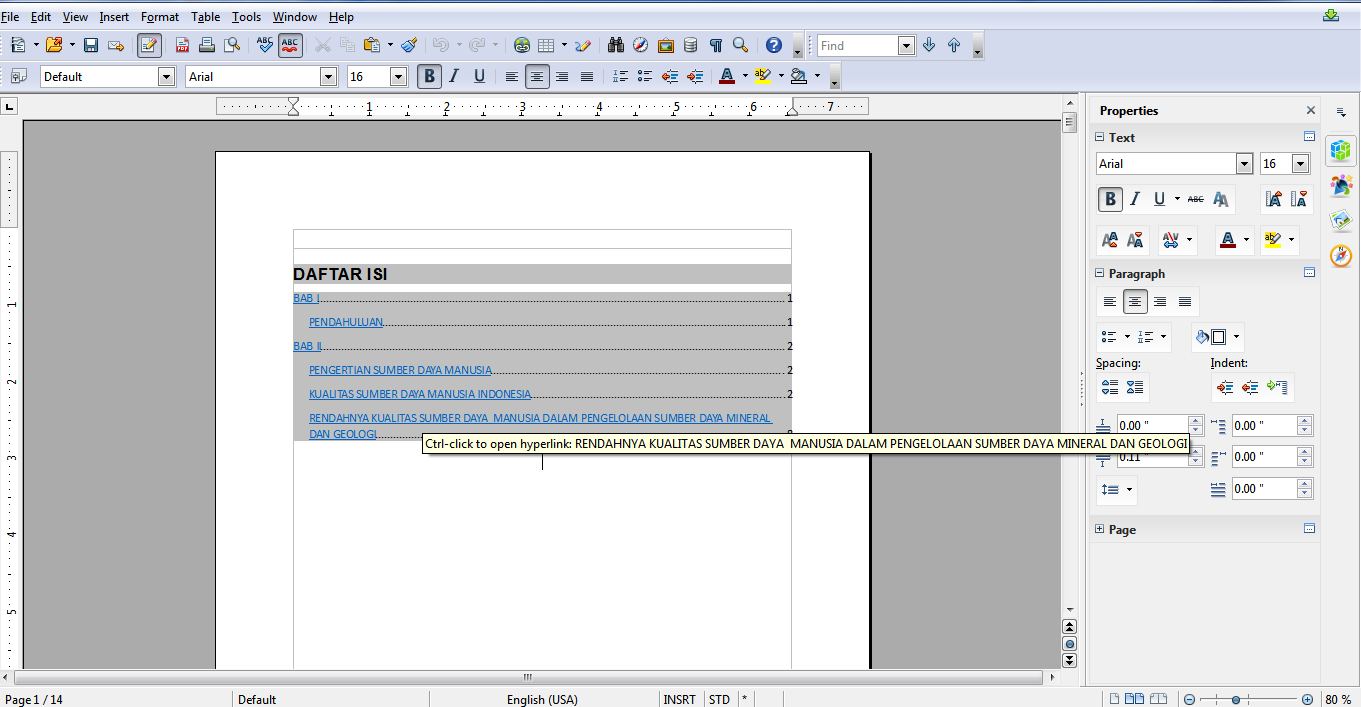1361x707 pixels.
Task: Ctrl-click aside, click the PENDAHULUAN hyperlink
Action: coord(346,321)
